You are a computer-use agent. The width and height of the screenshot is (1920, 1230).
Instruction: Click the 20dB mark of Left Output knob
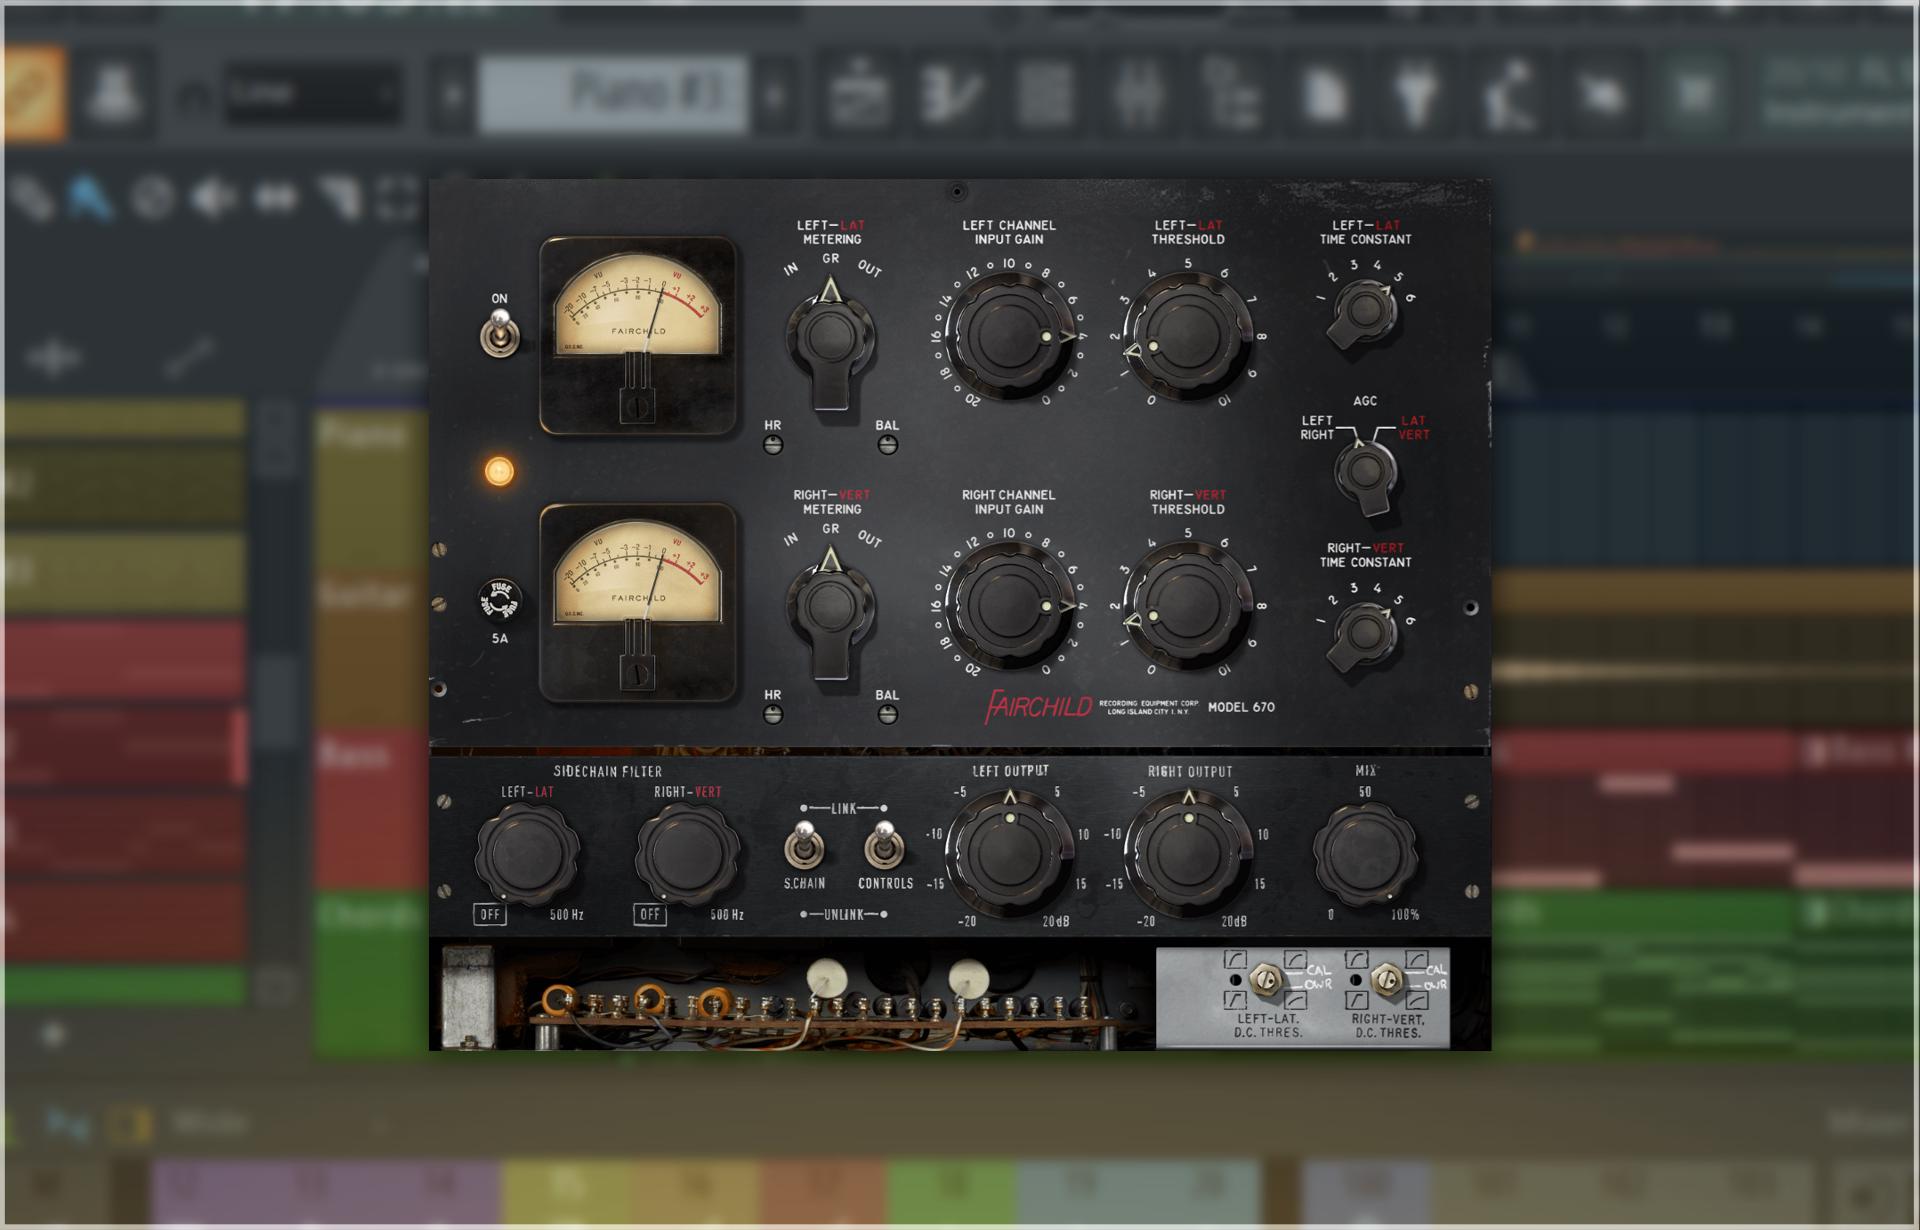[1056, 921]
